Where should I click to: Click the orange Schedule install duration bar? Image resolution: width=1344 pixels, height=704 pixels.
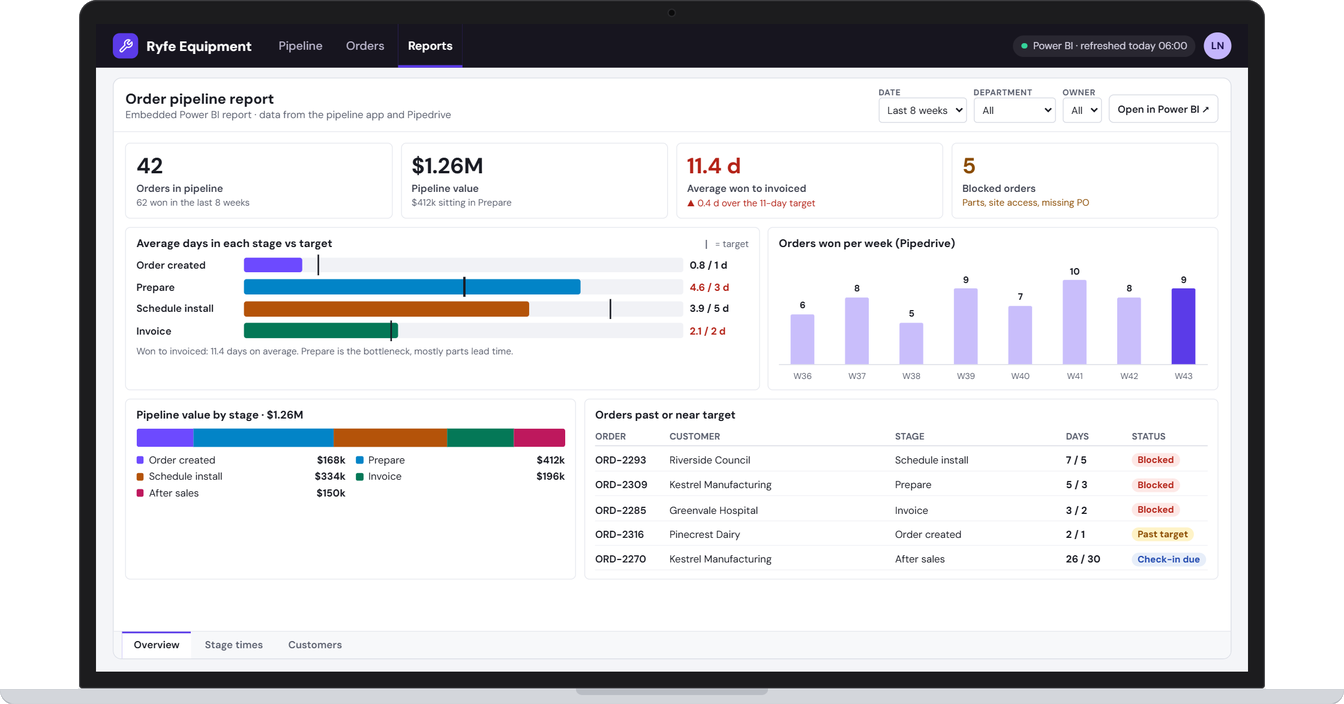(386, 309)
